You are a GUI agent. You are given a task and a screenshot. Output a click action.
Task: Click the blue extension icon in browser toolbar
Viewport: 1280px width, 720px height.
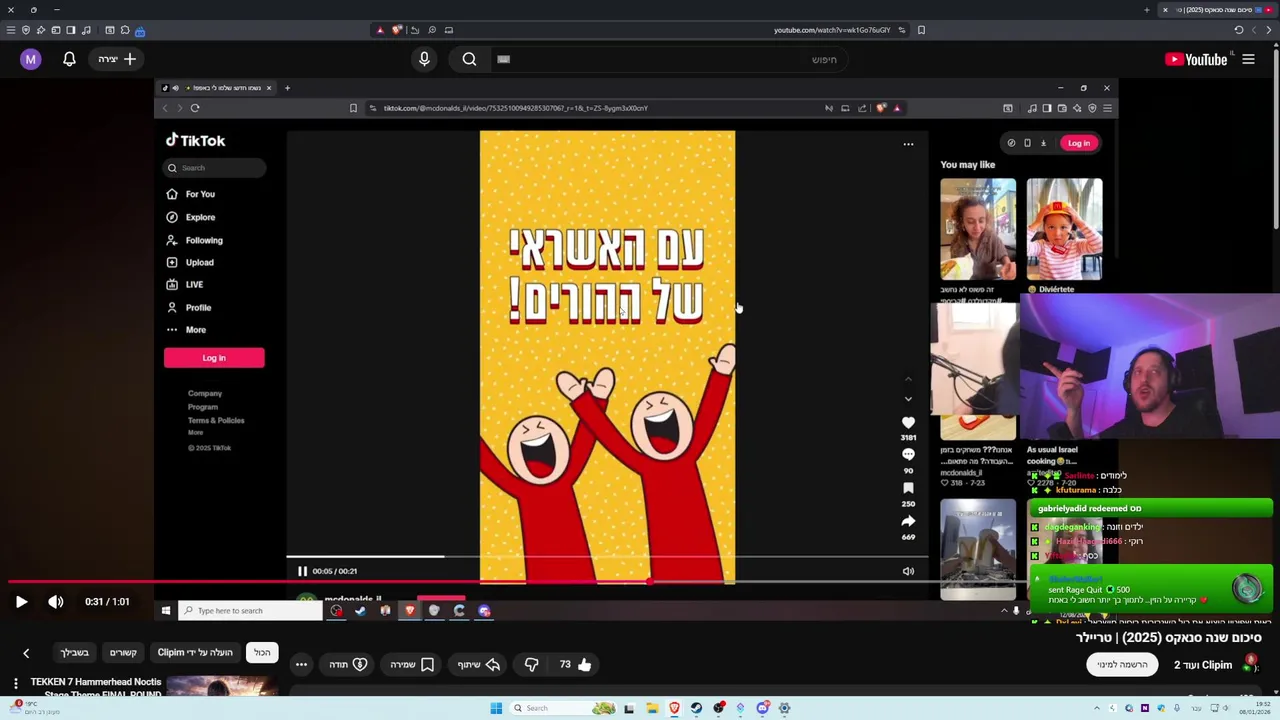coord(140,31)
